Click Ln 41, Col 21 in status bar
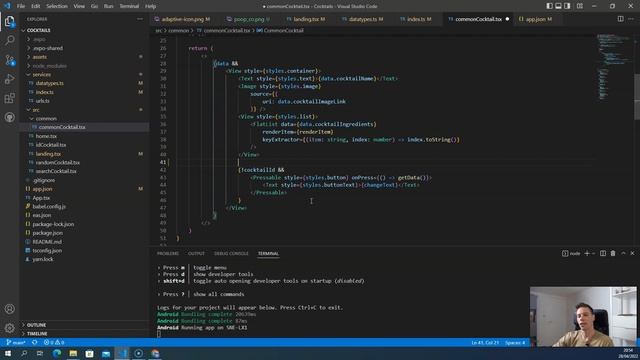640x360 pixels. point(485,342)
